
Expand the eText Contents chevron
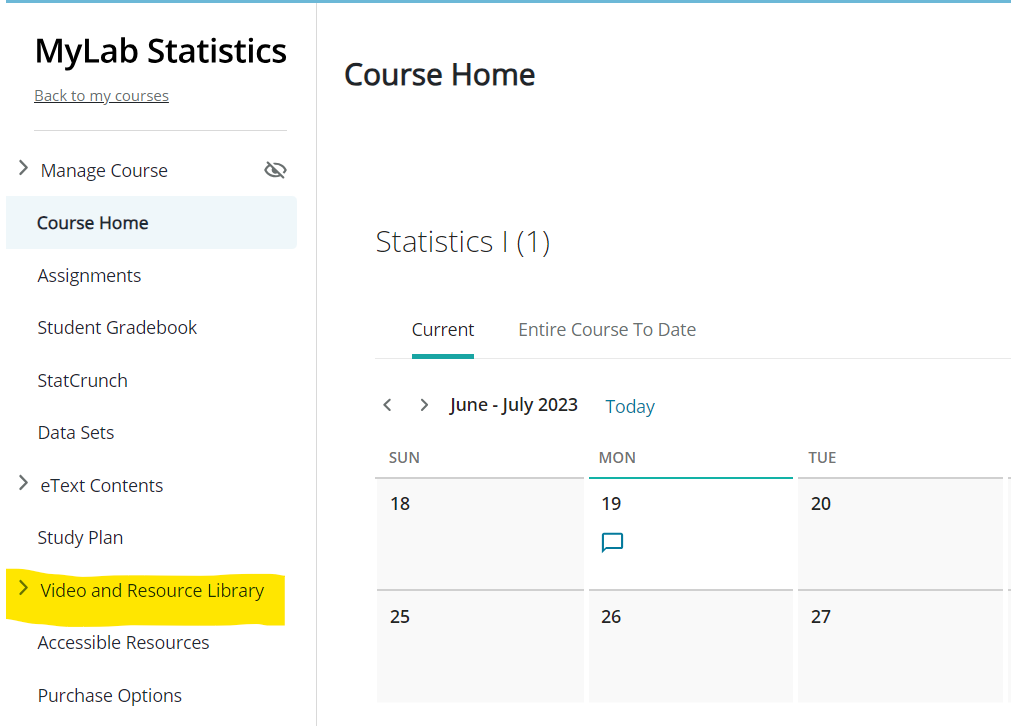(23, 483)
